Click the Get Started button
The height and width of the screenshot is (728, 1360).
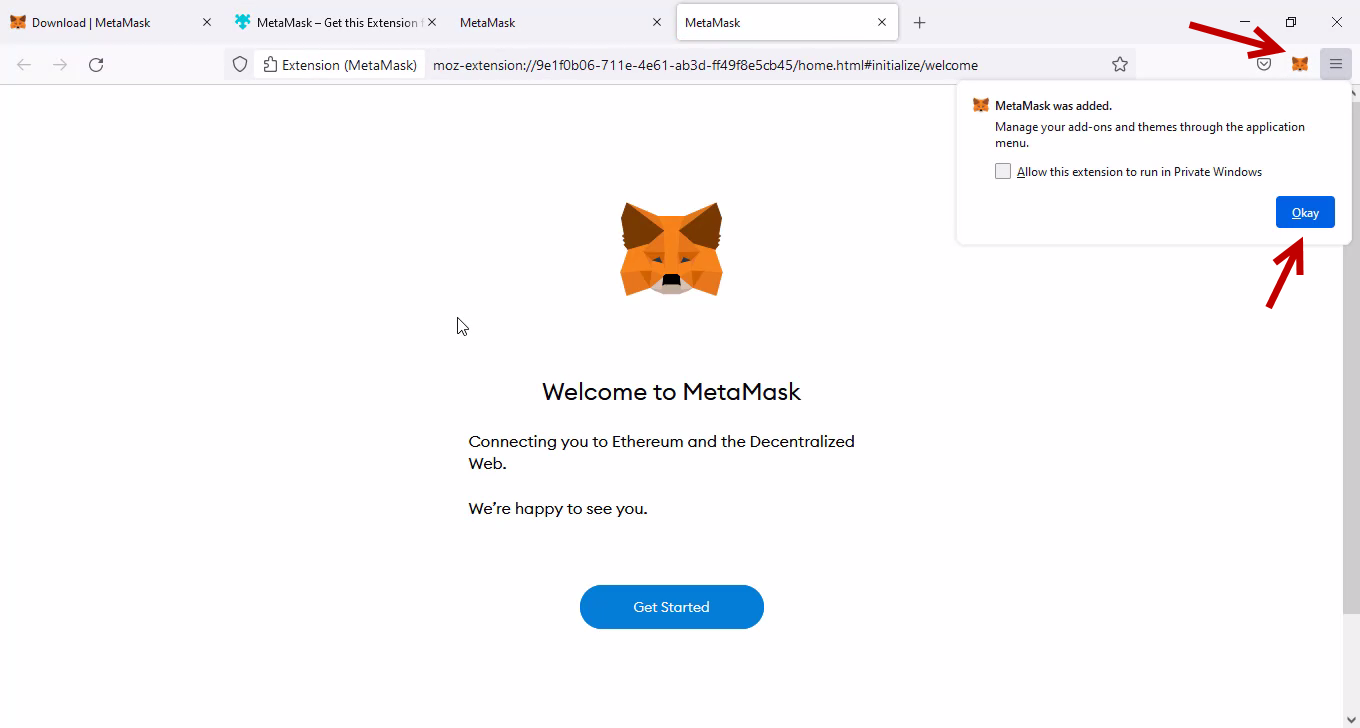(x=671, y=607)
